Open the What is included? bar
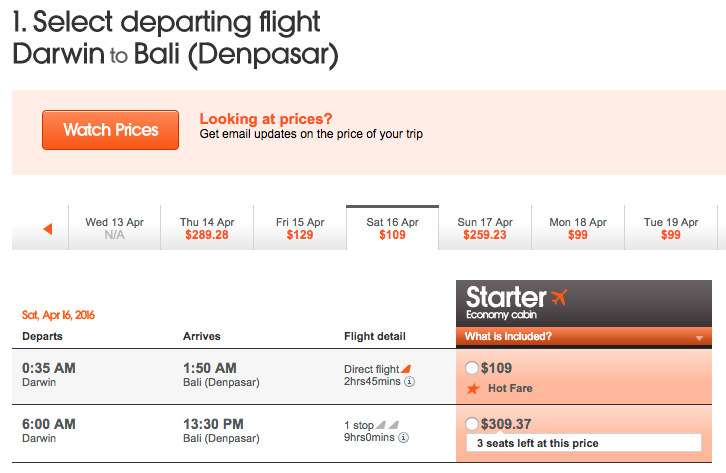The image size is (726, 473). 584,336
